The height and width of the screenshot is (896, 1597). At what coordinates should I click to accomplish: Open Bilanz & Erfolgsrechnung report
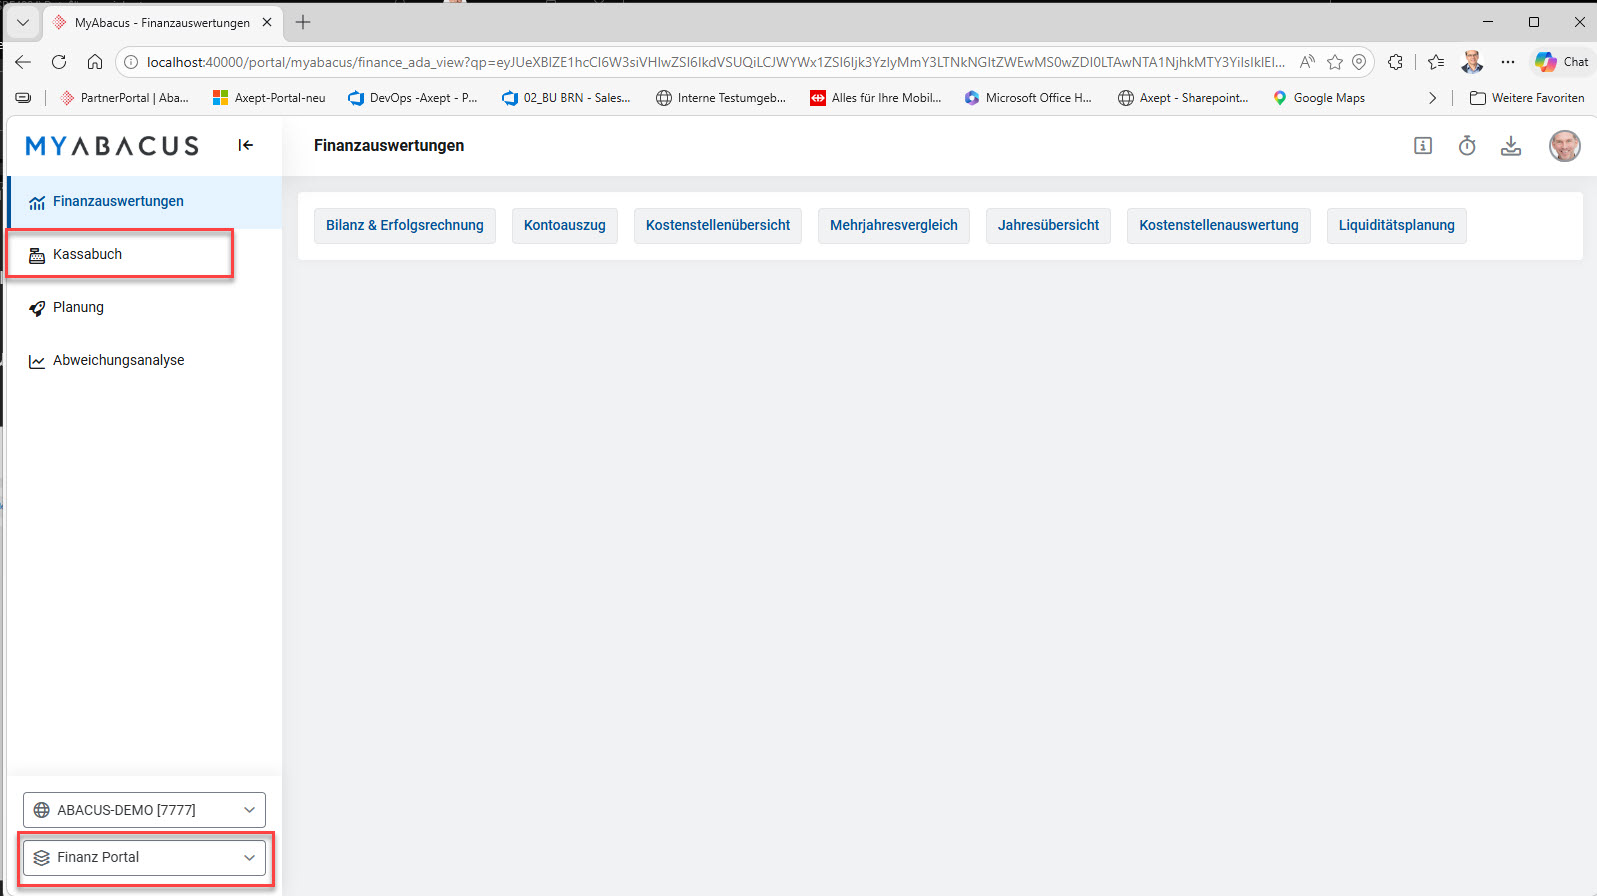(405, 226)
